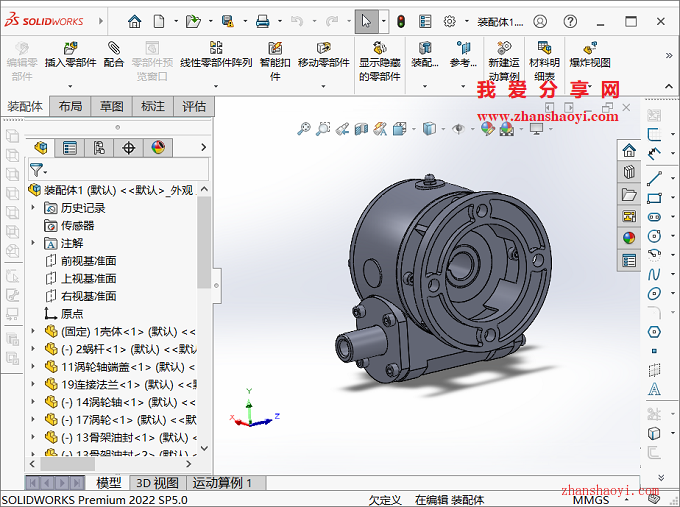Open the DisplayManager color ball tab icon
Image resolution: width=680 pixels, height=507 pixels.
click(158, 148)
